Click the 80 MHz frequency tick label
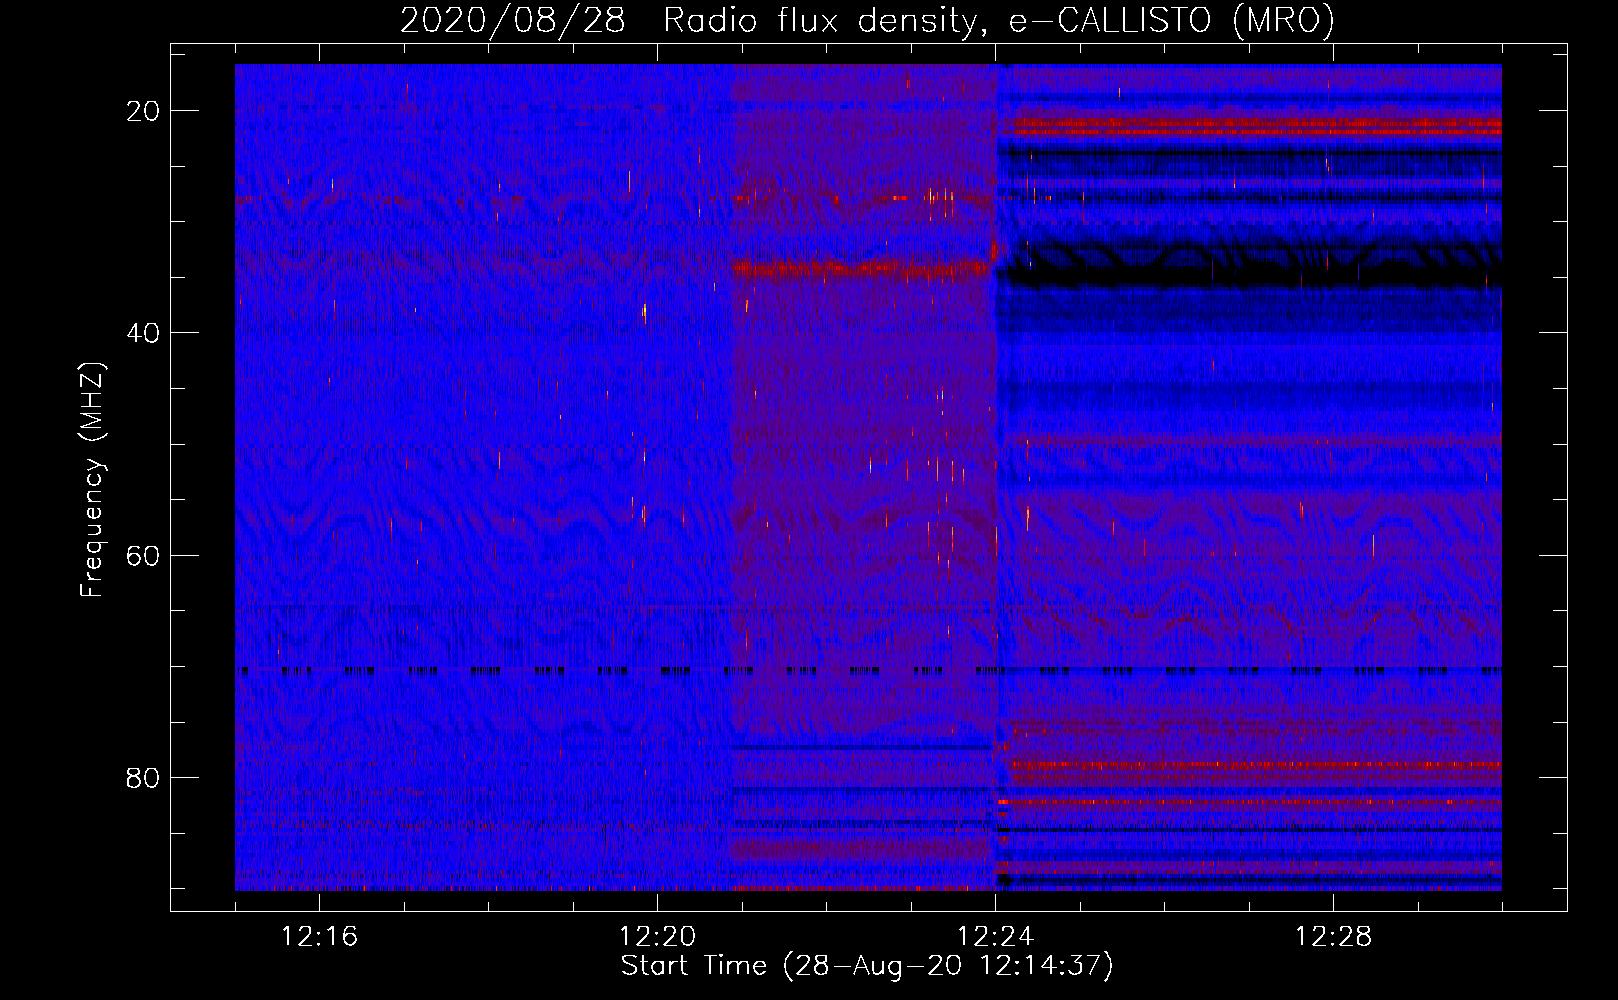Viewport: 1618px width, 1000px height. click(x=143, y=778)
